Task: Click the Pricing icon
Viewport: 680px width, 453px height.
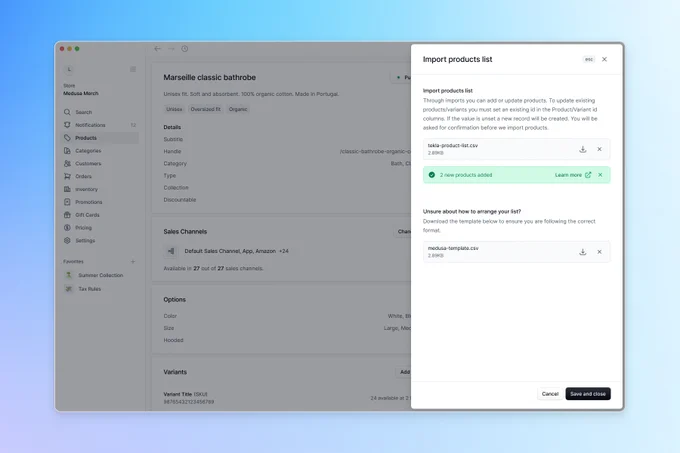Action: pos(67,228)
